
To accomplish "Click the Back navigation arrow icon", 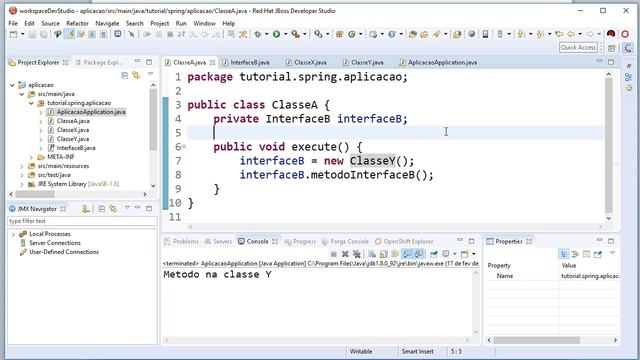I will (x=571, y=34).
